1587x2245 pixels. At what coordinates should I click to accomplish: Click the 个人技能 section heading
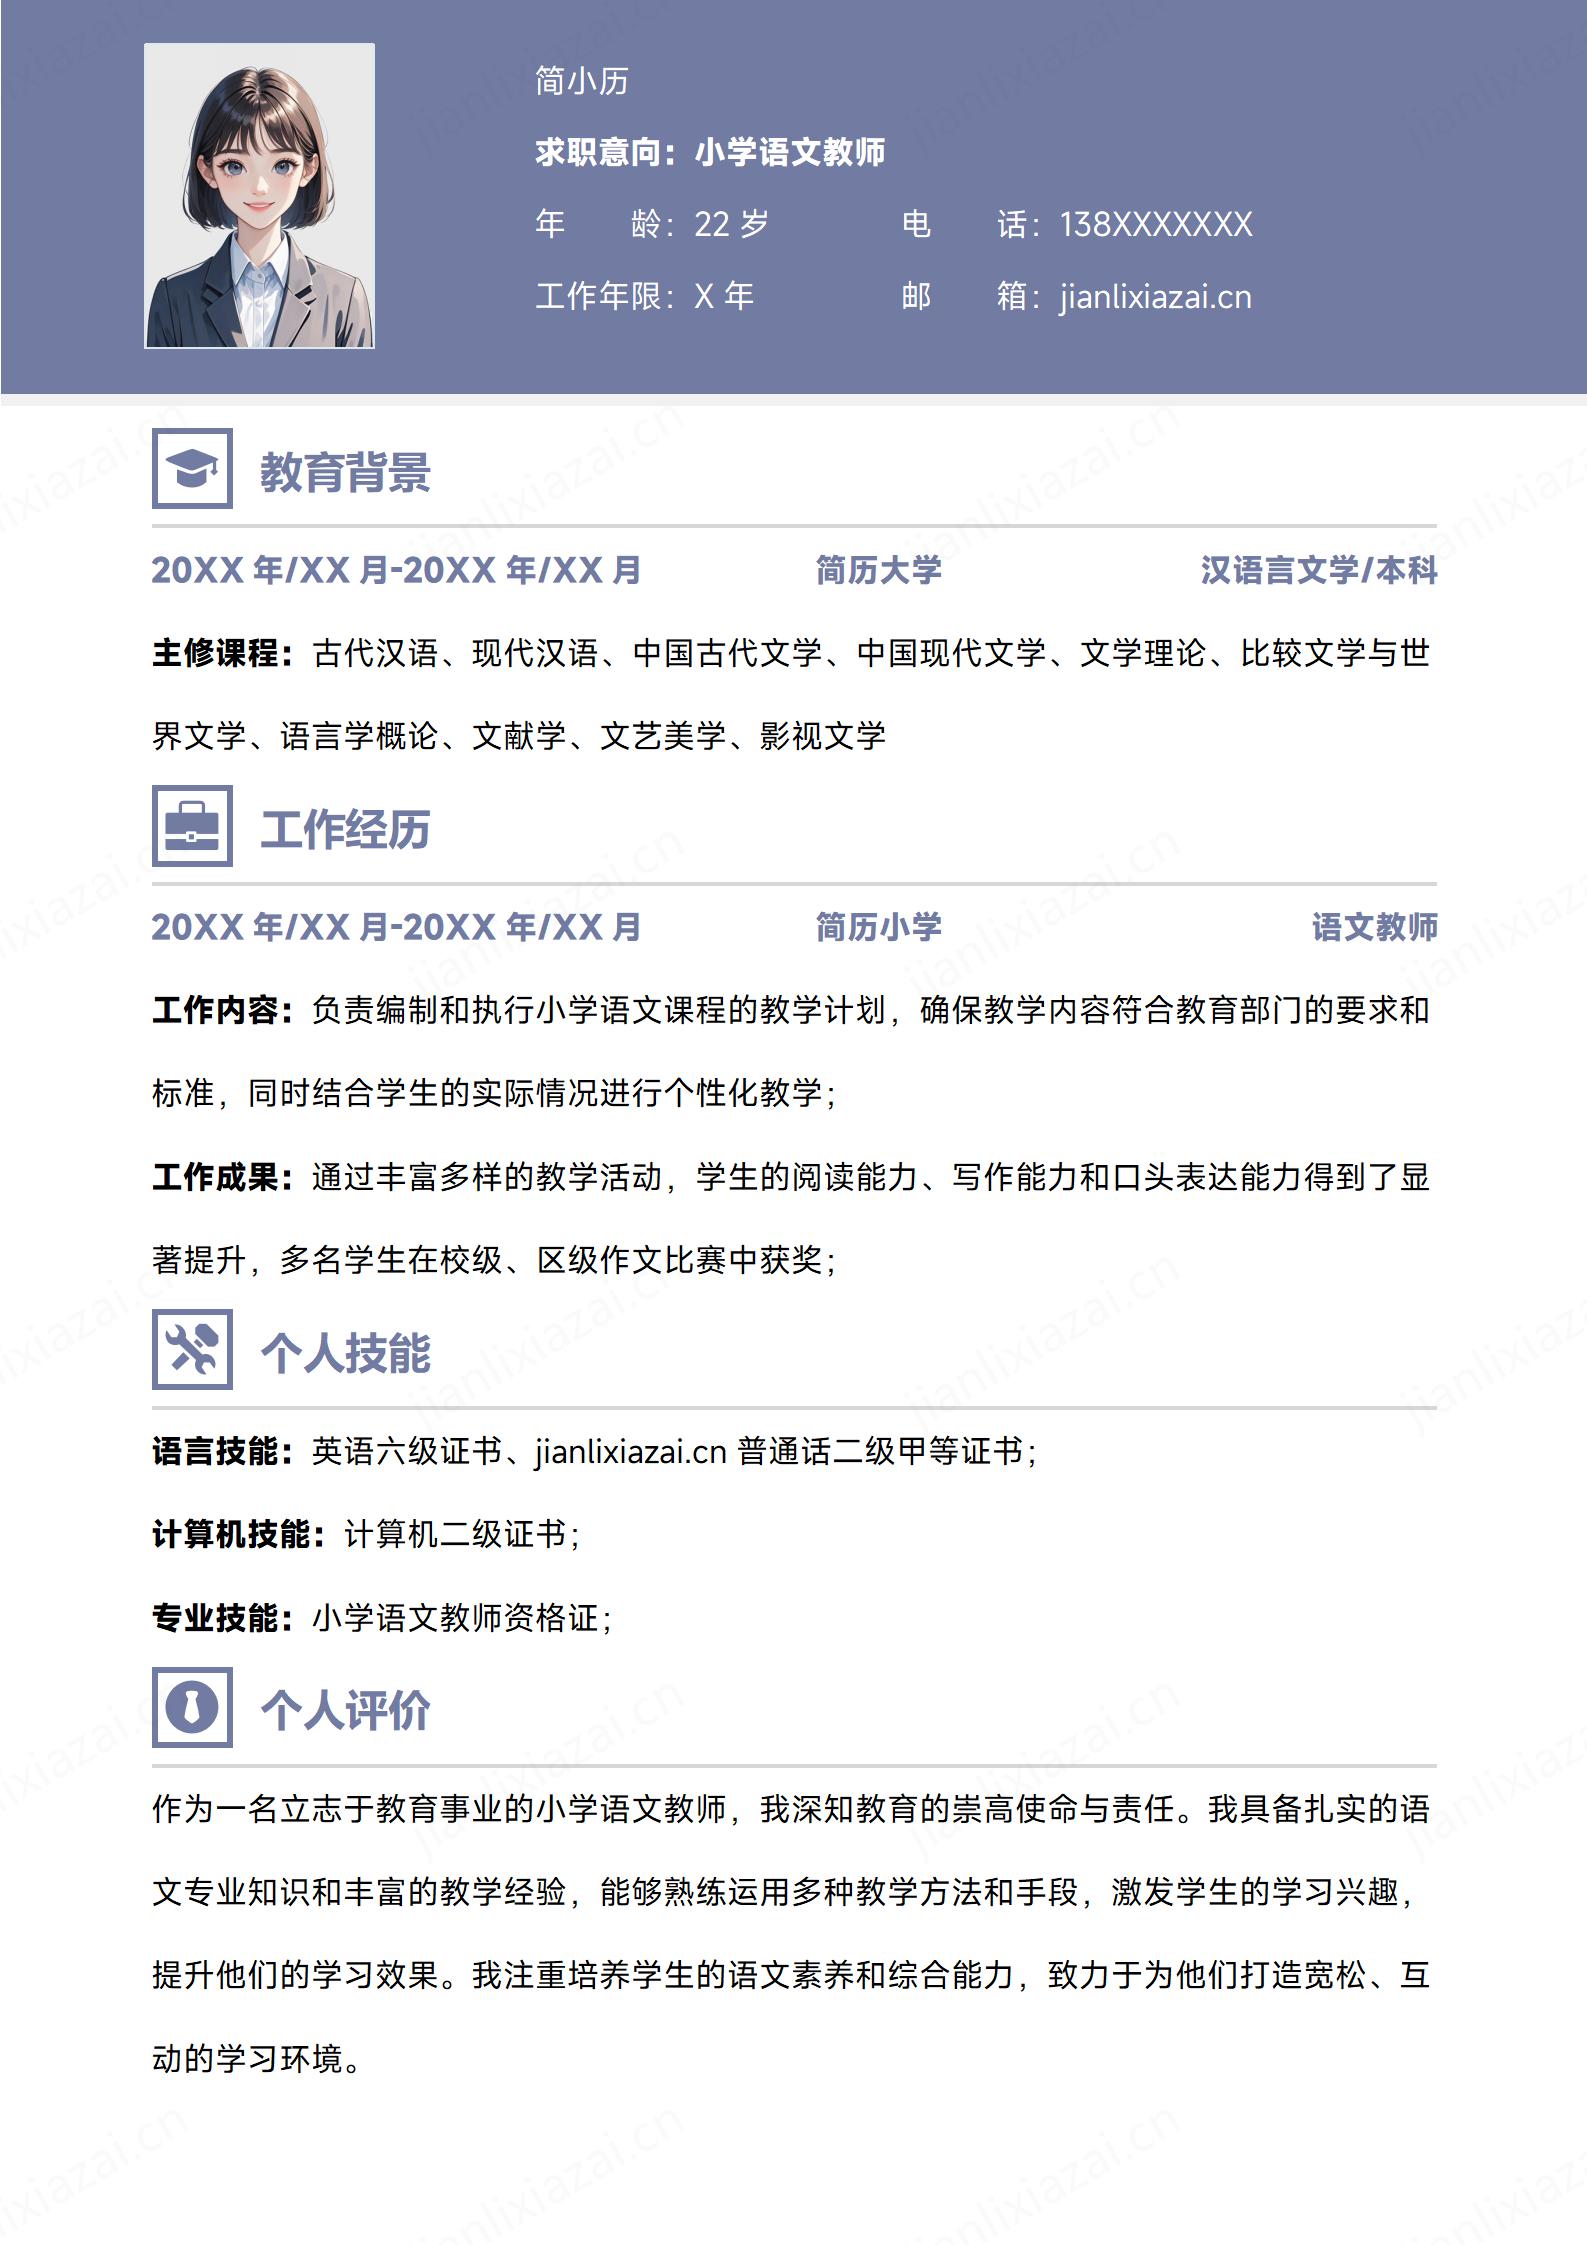(x=346, y=1353)
